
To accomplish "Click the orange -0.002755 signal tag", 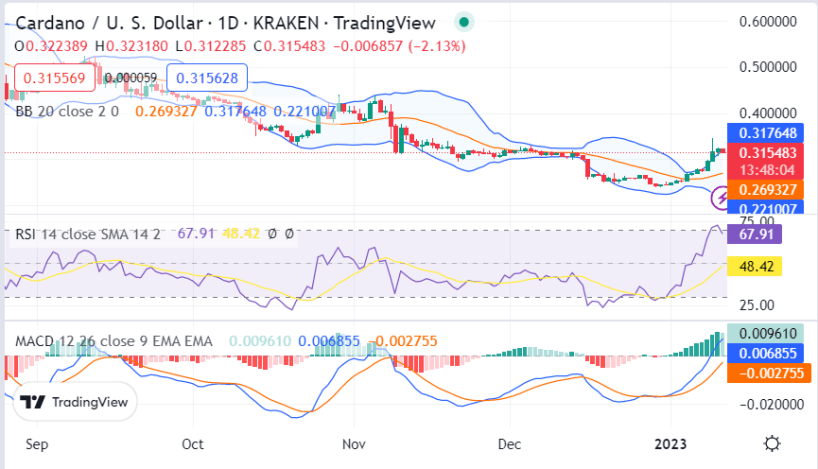I will coord(769,373).
